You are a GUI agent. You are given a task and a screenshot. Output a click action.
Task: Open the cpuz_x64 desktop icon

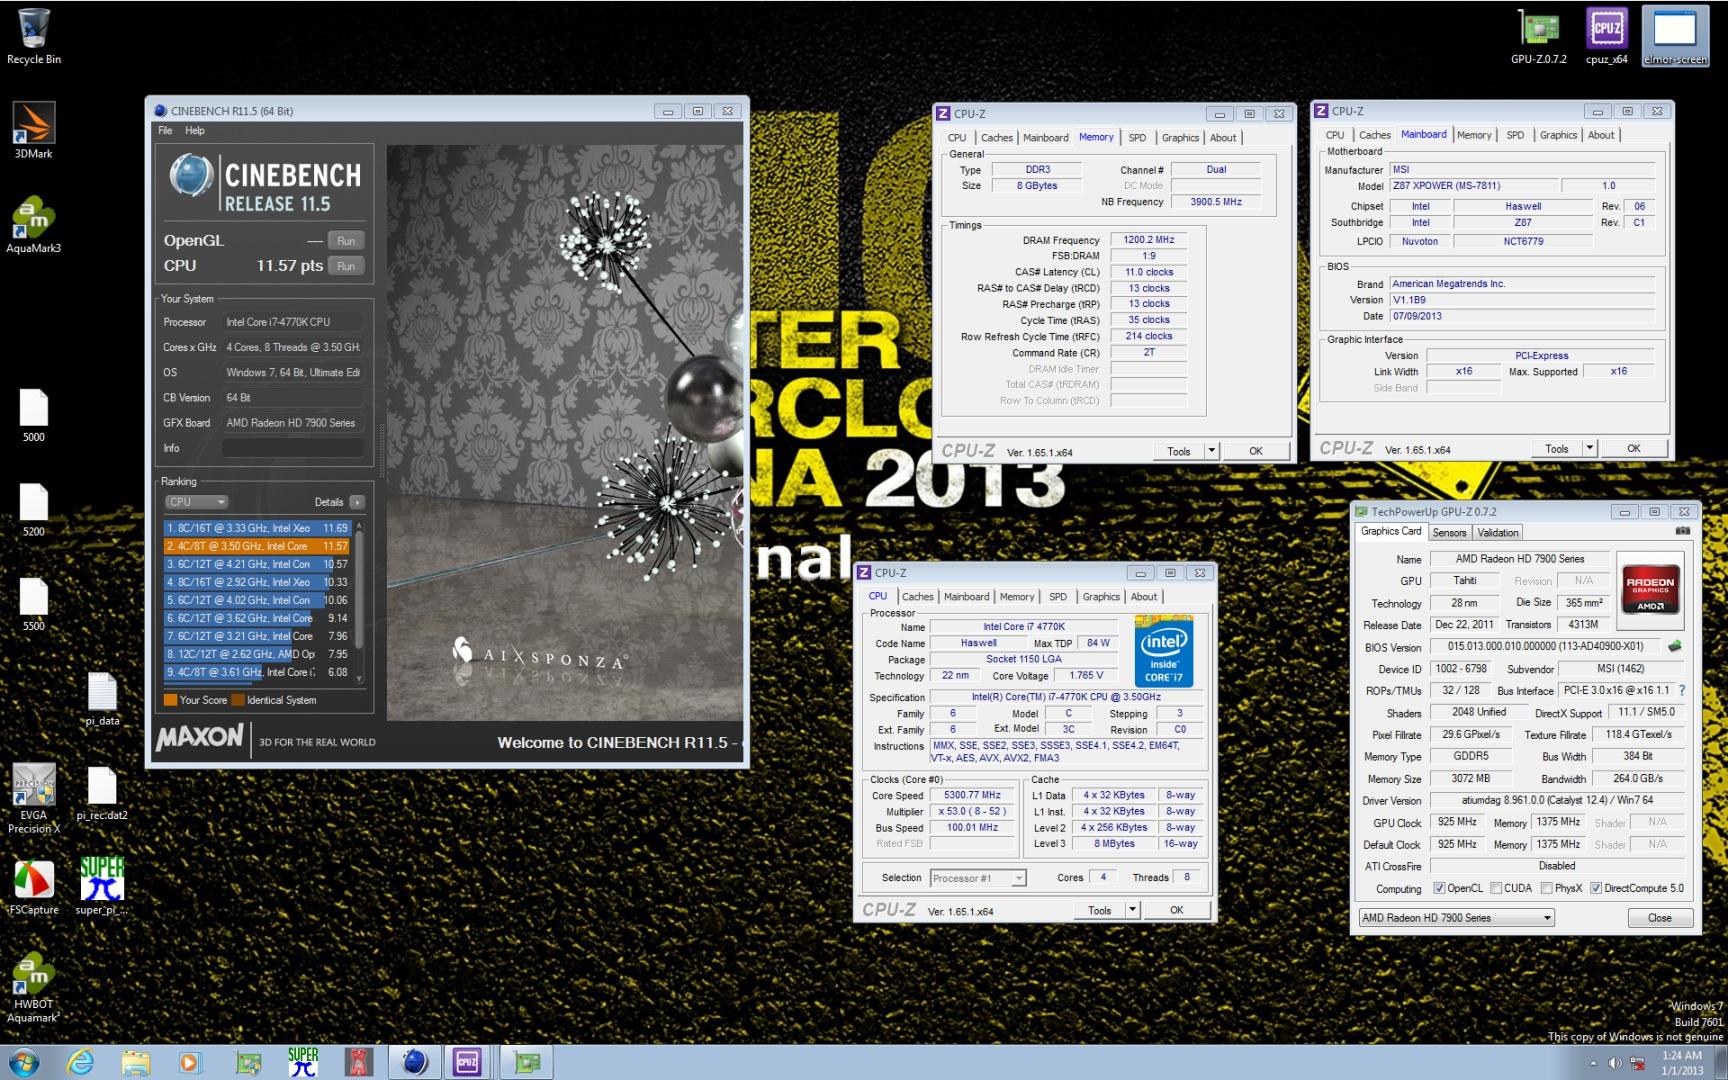(x=1606, y=37)
